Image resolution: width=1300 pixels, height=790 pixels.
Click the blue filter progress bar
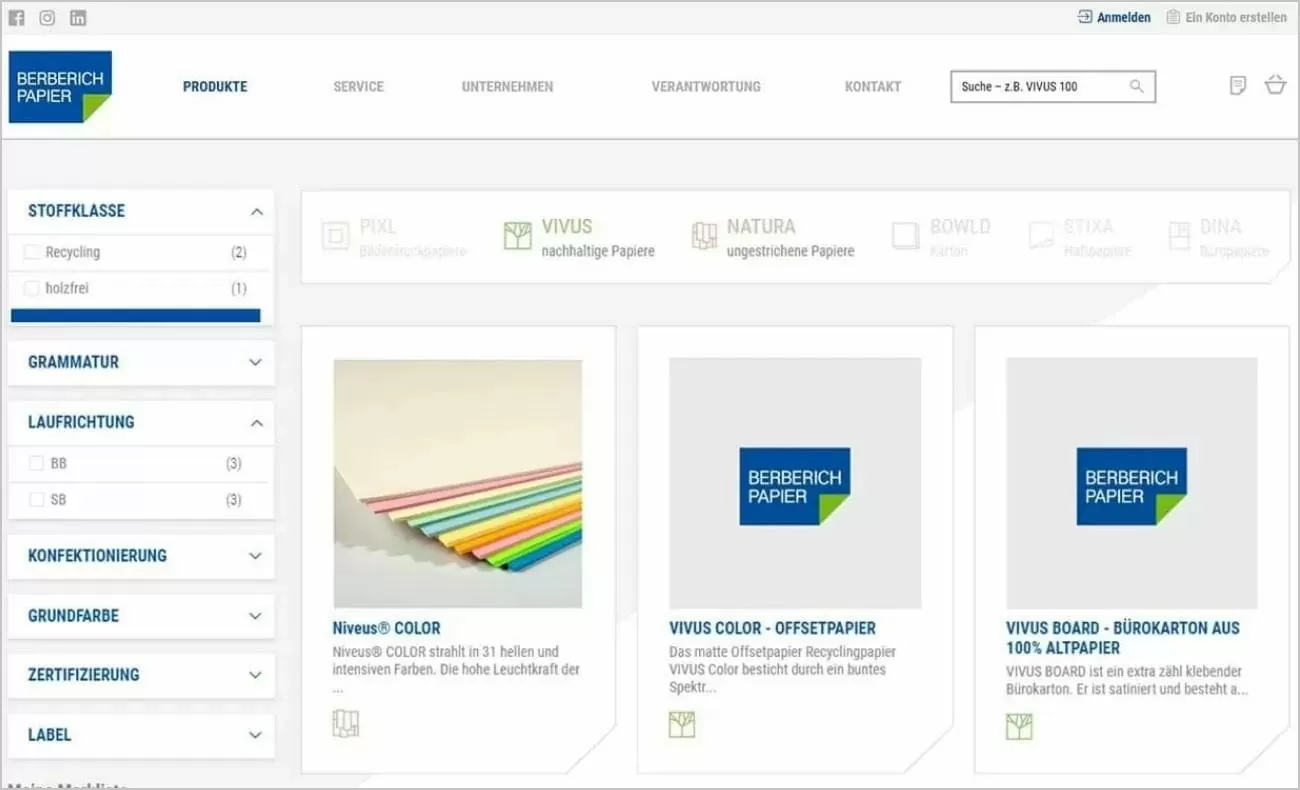pyautogui.click(x=136, y=316)
